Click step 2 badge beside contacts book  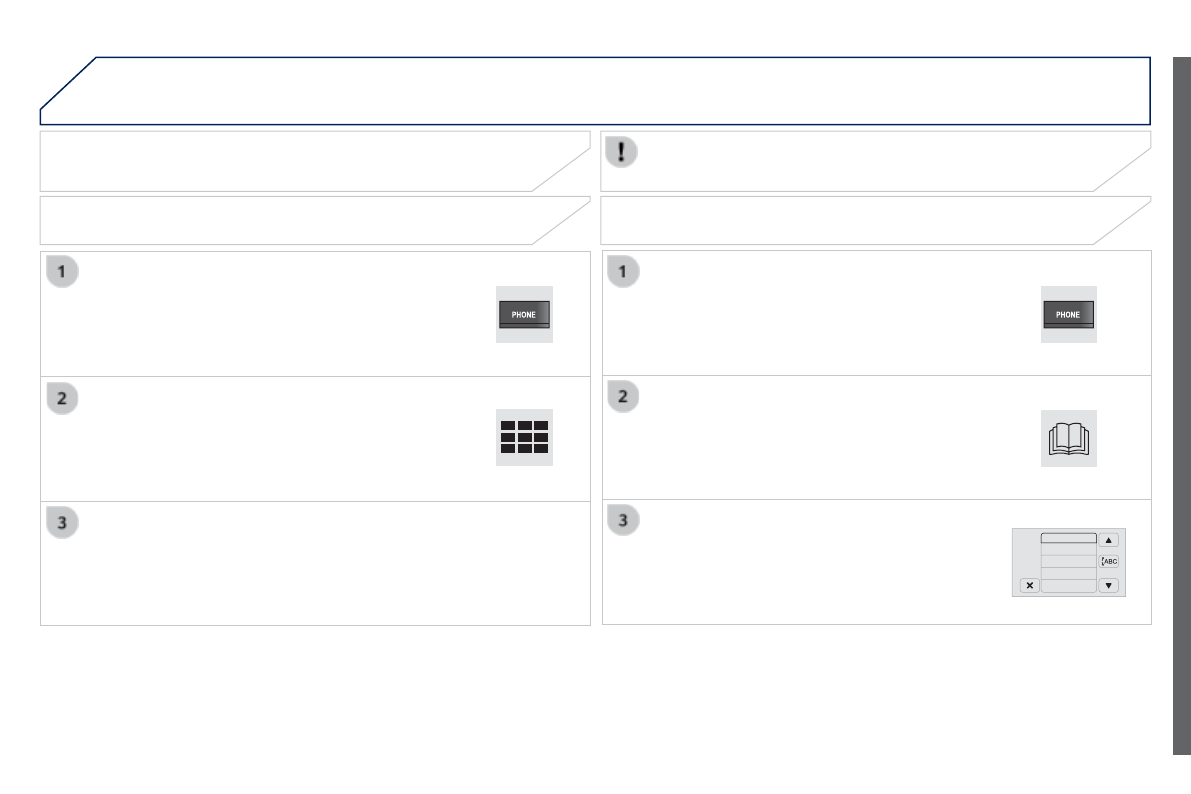point(624,398)
